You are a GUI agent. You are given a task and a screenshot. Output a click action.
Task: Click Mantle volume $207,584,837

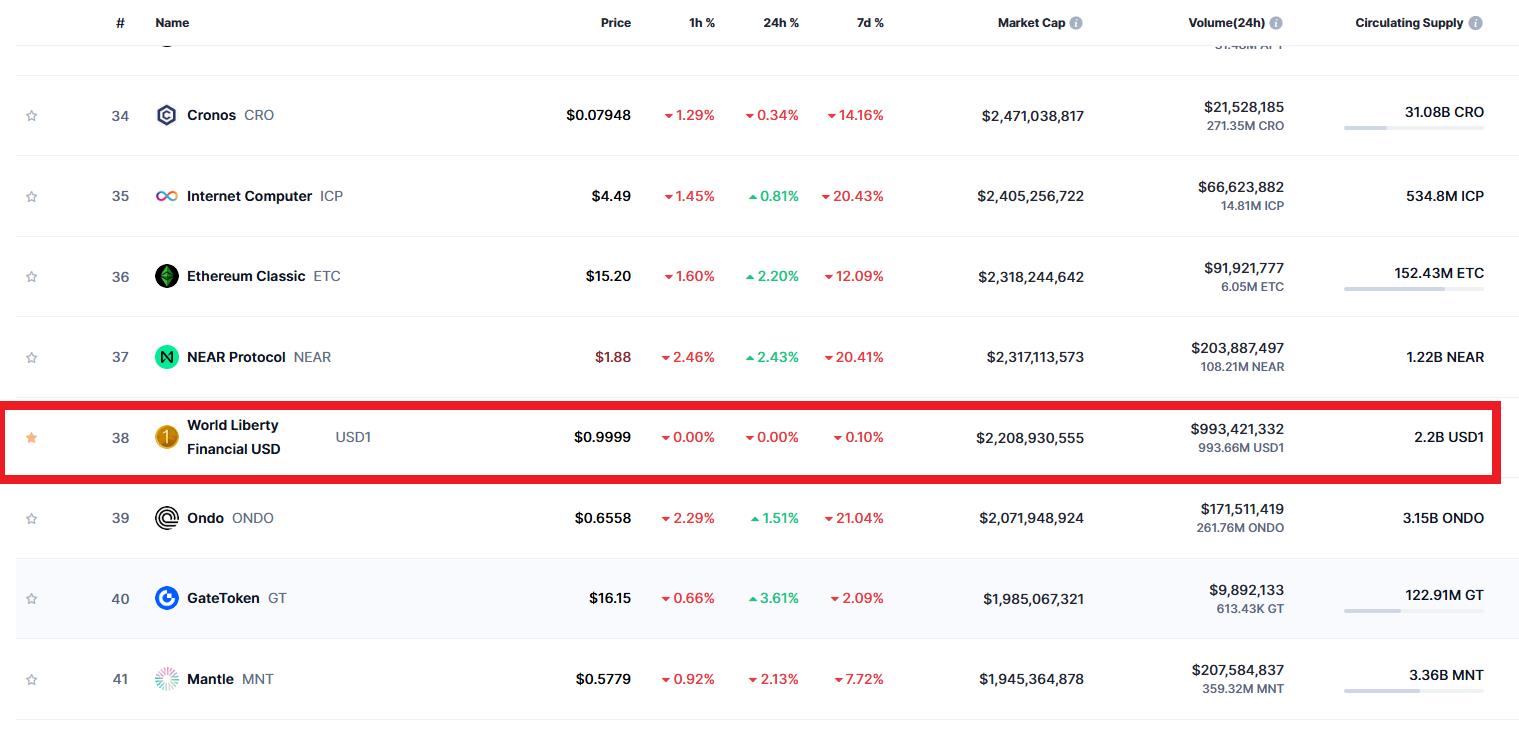(x=1238, y=670)
